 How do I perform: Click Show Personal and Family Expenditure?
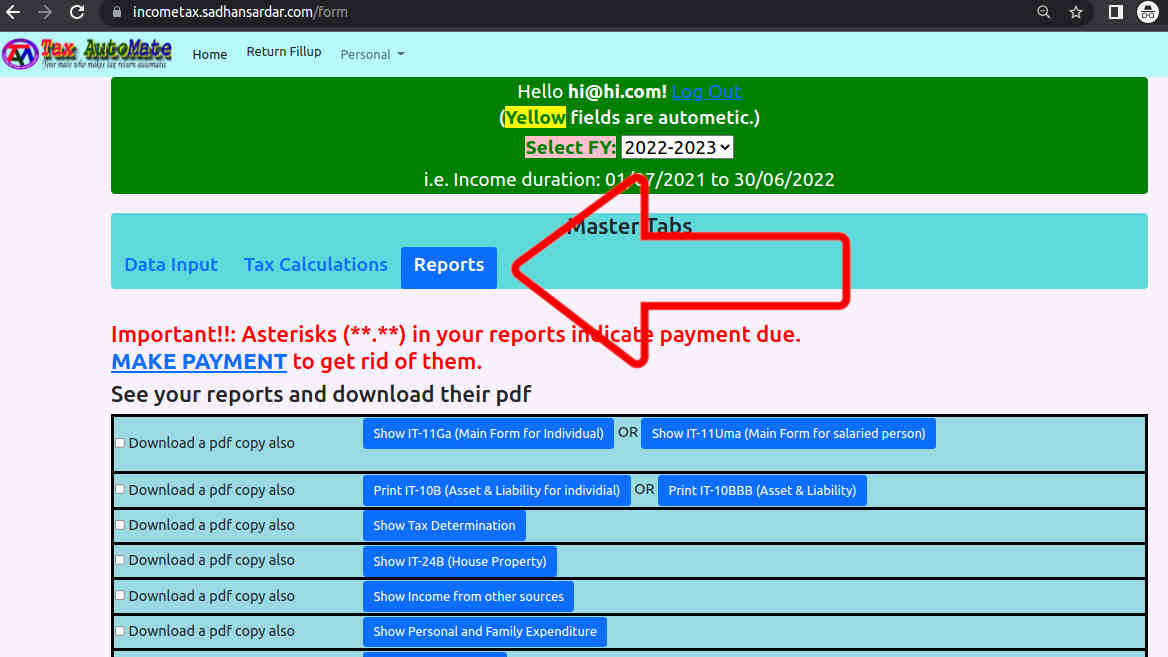[x=484, y=631]
